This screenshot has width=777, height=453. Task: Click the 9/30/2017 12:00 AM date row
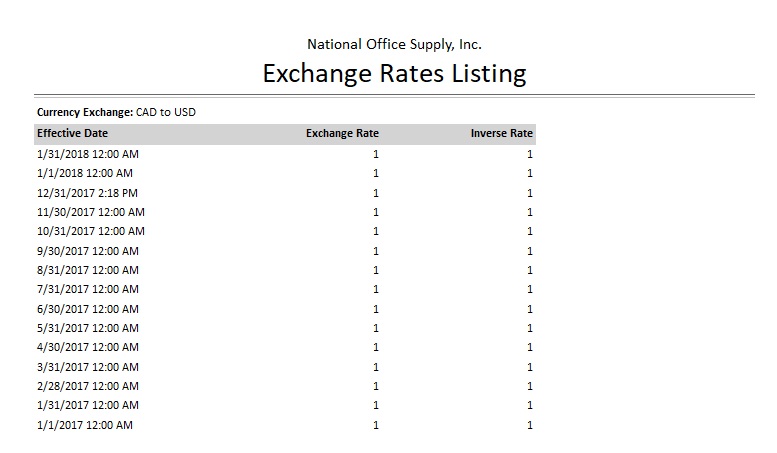87,251
